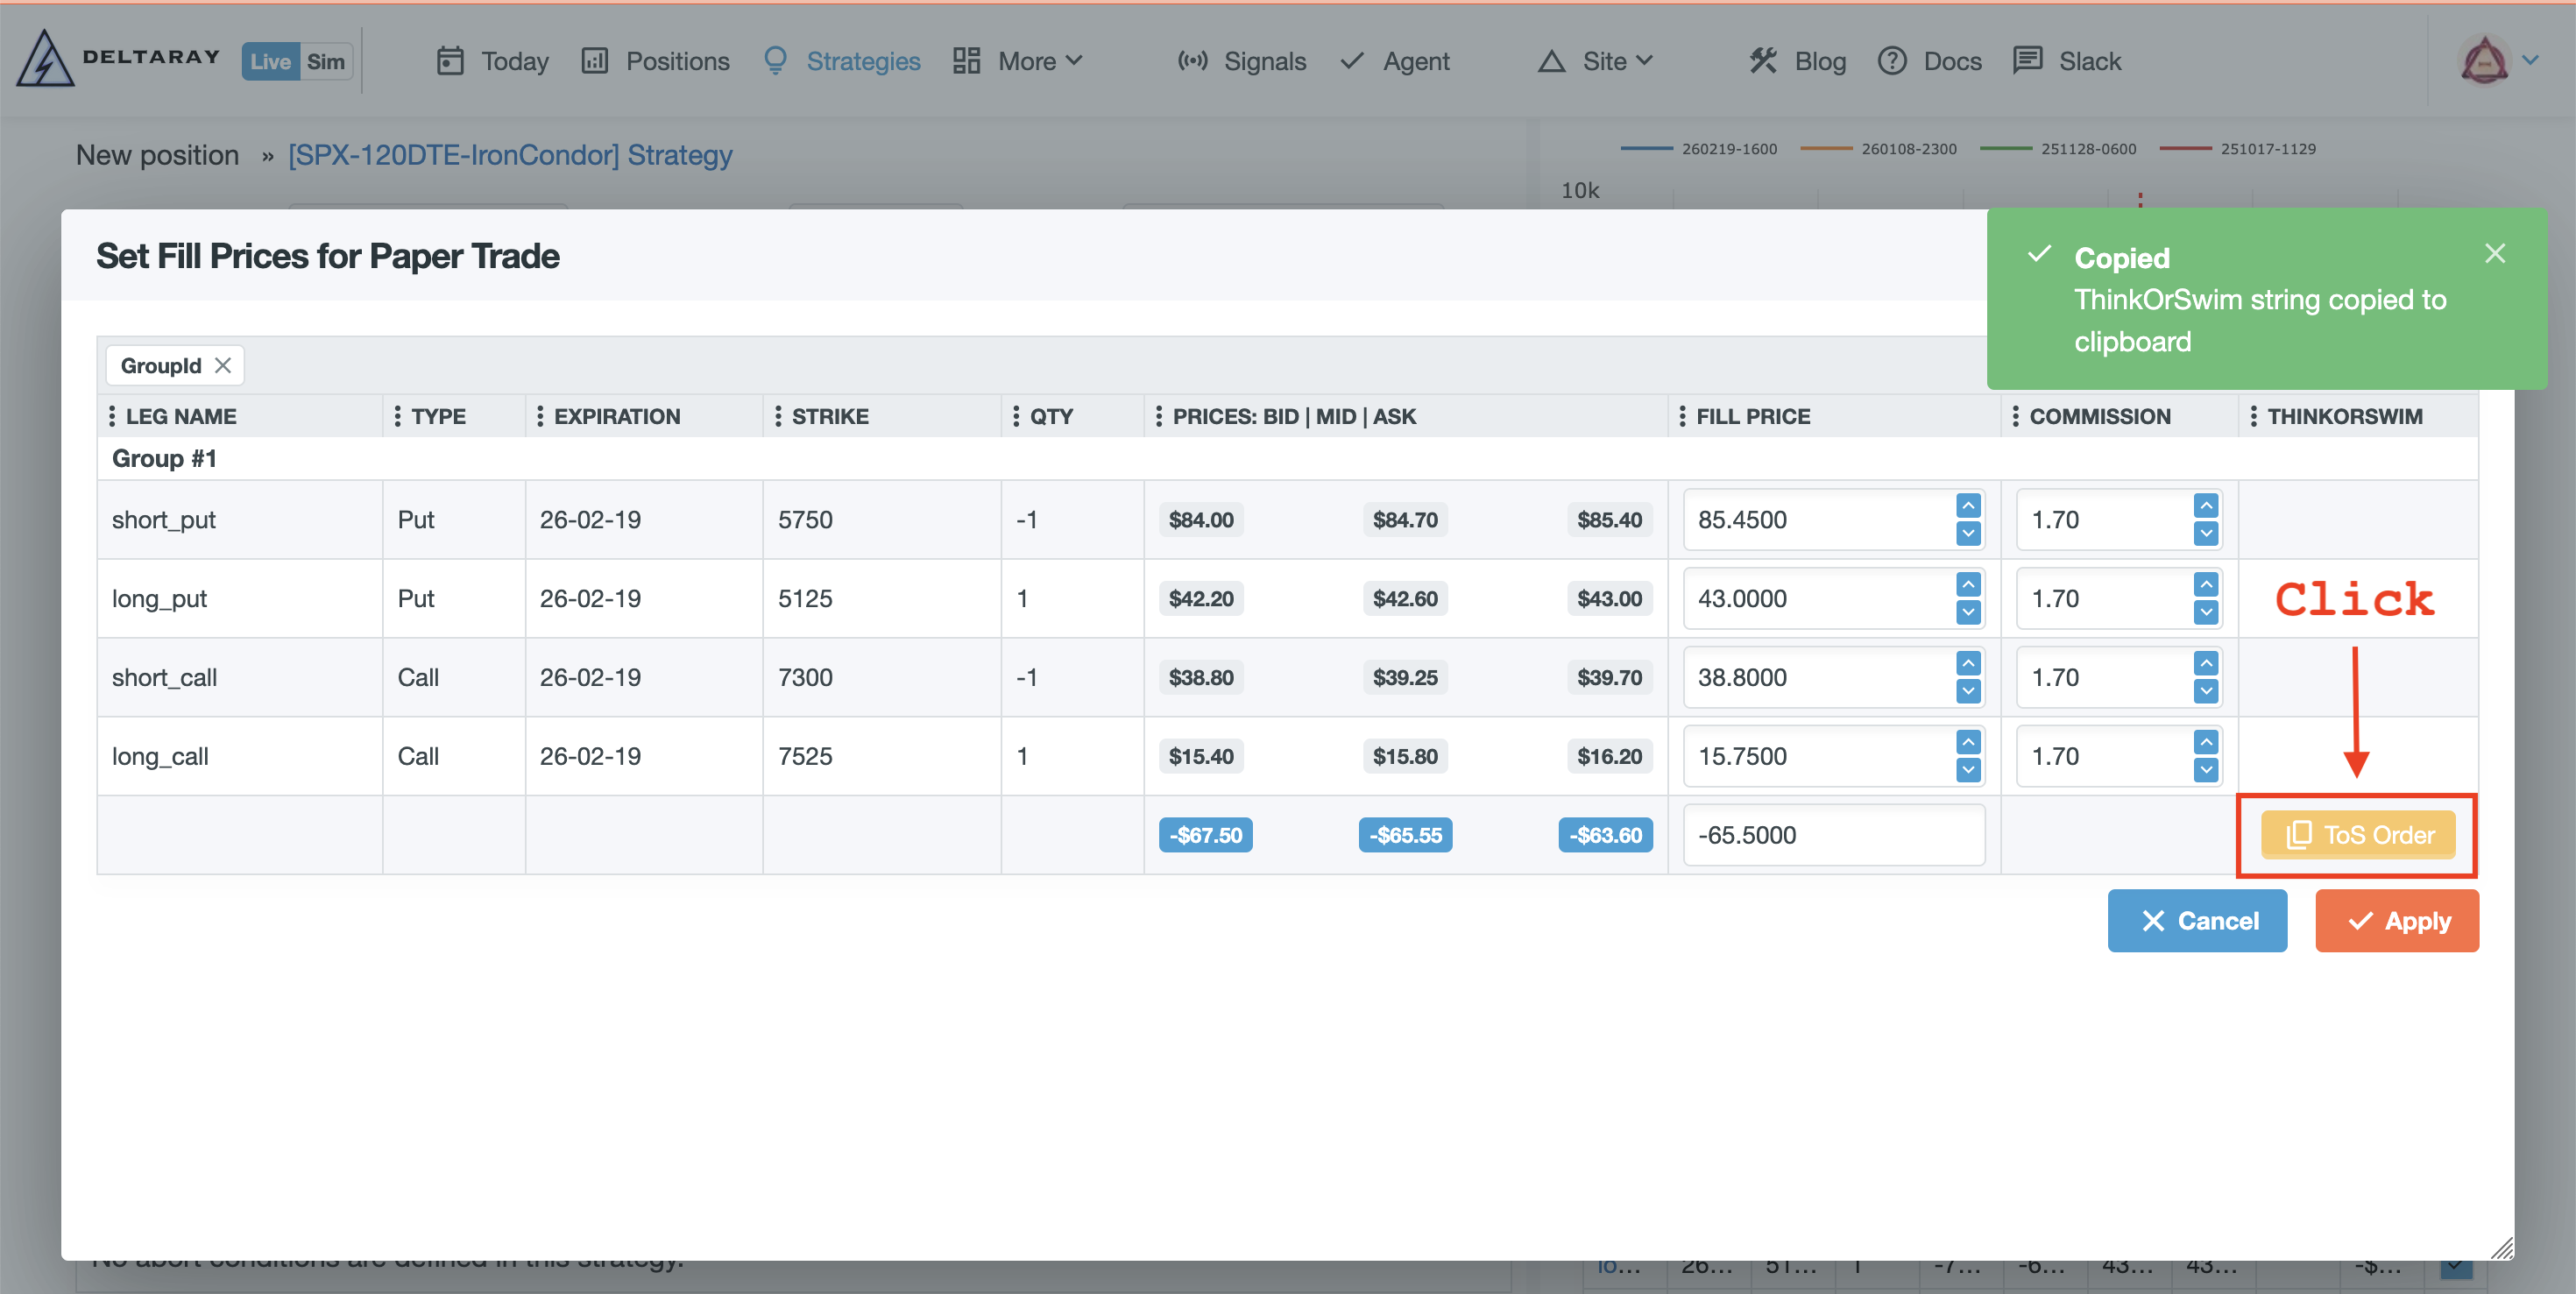Open the LEG NAME column menu

coord(112,416)
